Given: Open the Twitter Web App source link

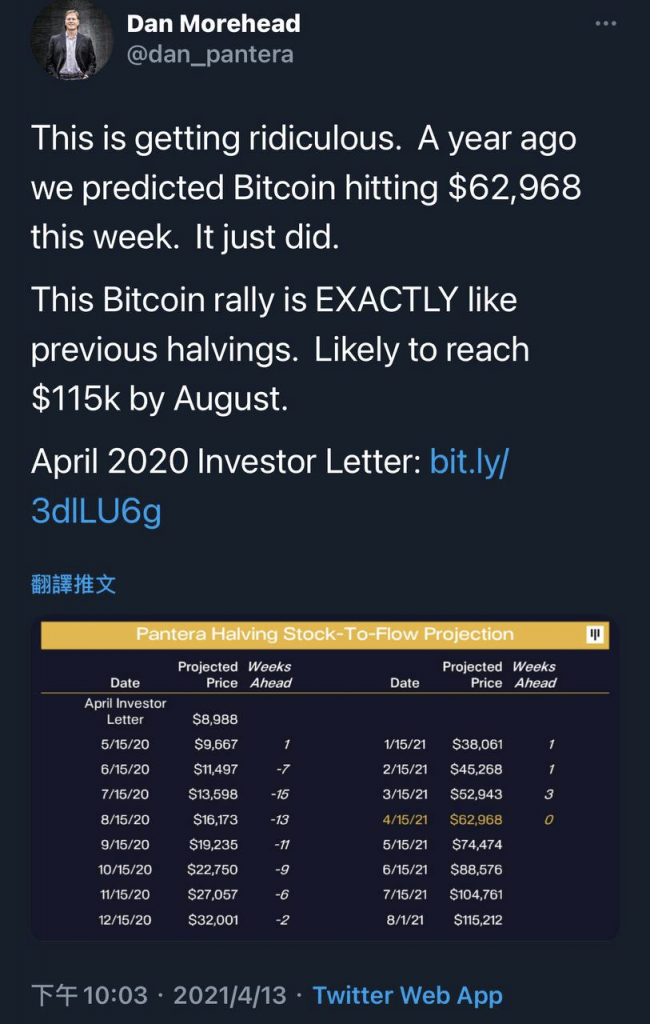Looking at the screenshot, I should (x=408, y=995).
